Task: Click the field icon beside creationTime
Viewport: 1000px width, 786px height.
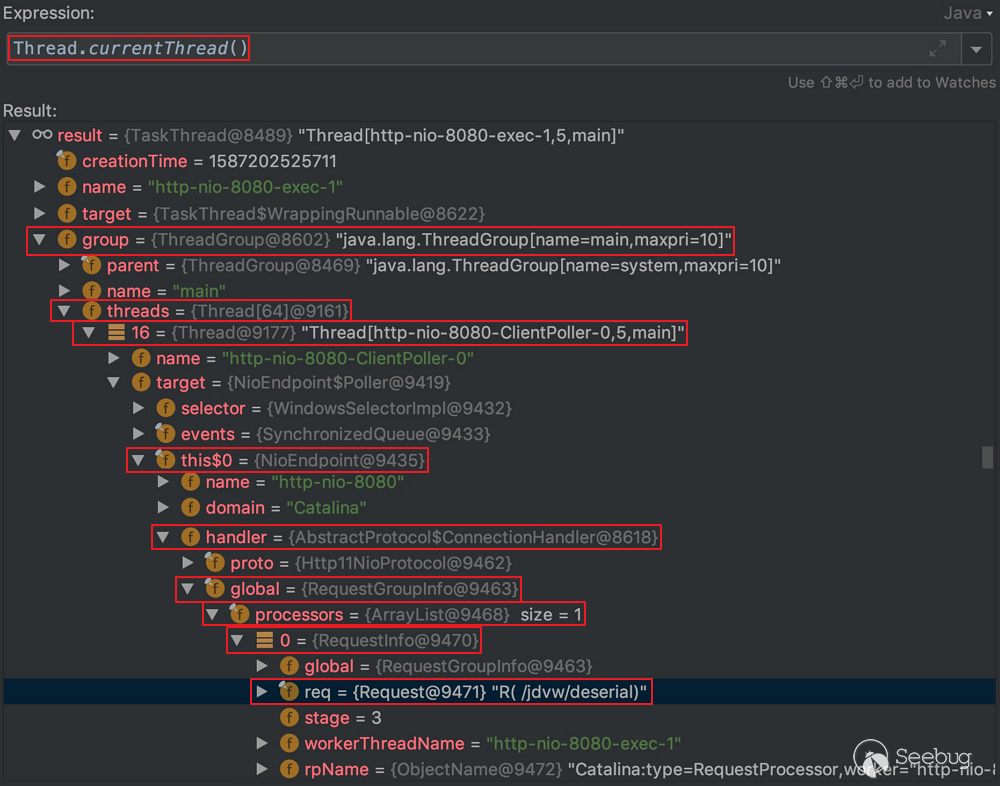Action: [67, 161]
